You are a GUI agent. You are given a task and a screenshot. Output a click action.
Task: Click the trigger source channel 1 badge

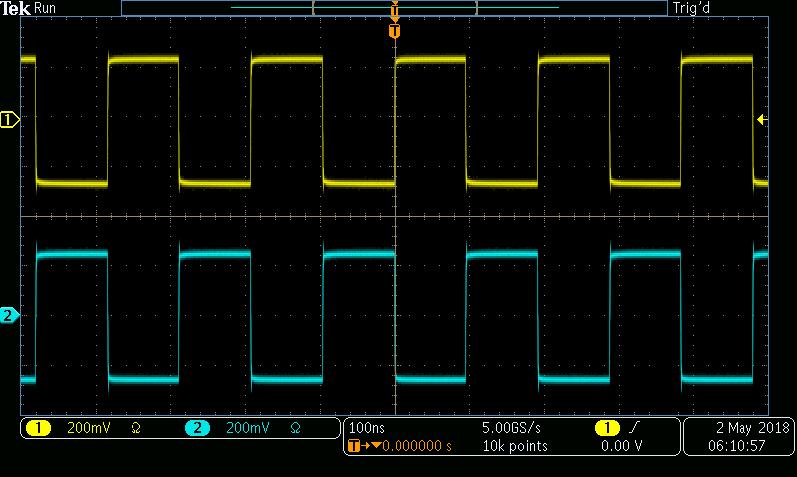coord(607,428)
